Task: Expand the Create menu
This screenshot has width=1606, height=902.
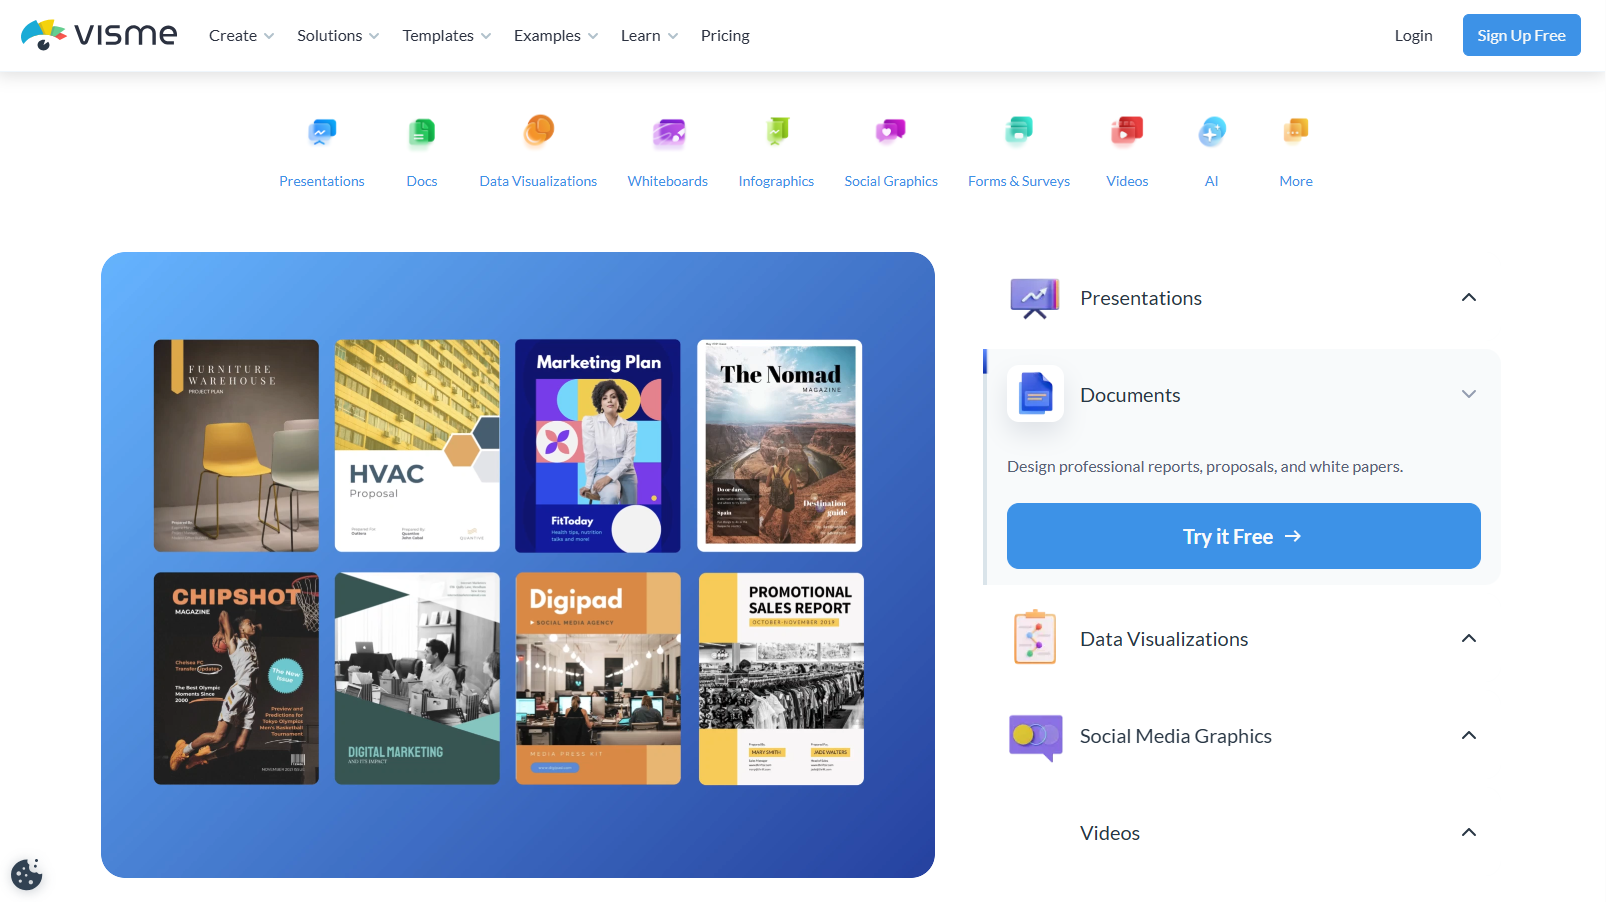Action: (x=241, y=36)
